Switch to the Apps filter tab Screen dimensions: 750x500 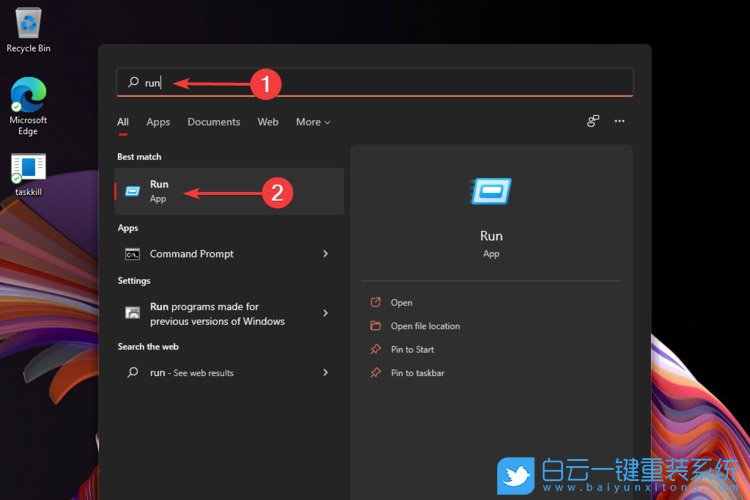158,122
